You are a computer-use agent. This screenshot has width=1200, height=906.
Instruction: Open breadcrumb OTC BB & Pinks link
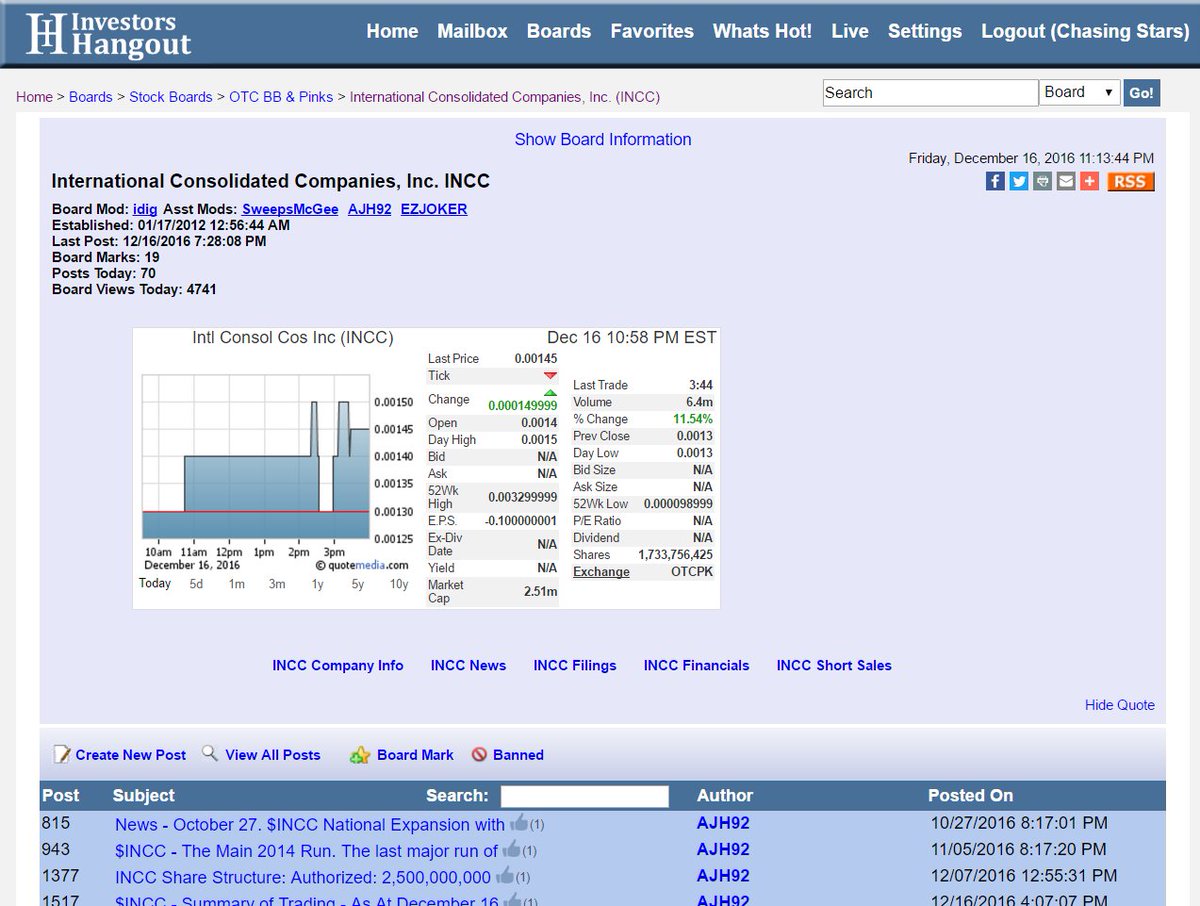[281, 97]
